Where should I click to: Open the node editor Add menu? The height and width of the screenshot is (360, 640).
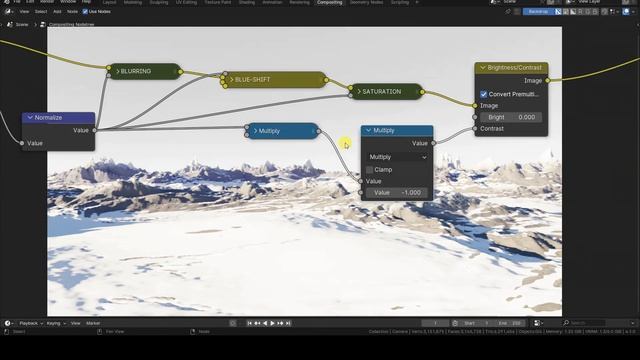[x=57, y=12]
